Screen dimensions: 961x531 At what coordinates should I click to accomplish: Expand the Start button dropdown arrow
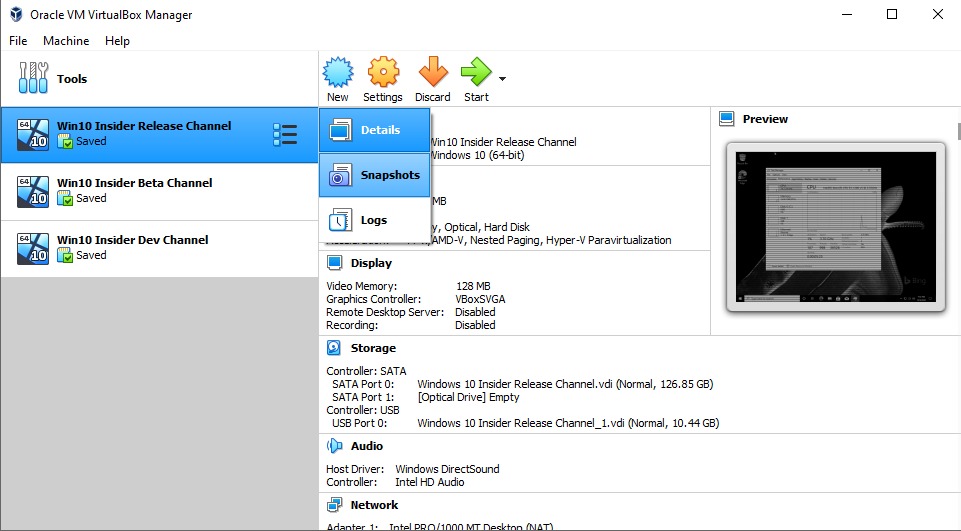[x=502, y=78]
